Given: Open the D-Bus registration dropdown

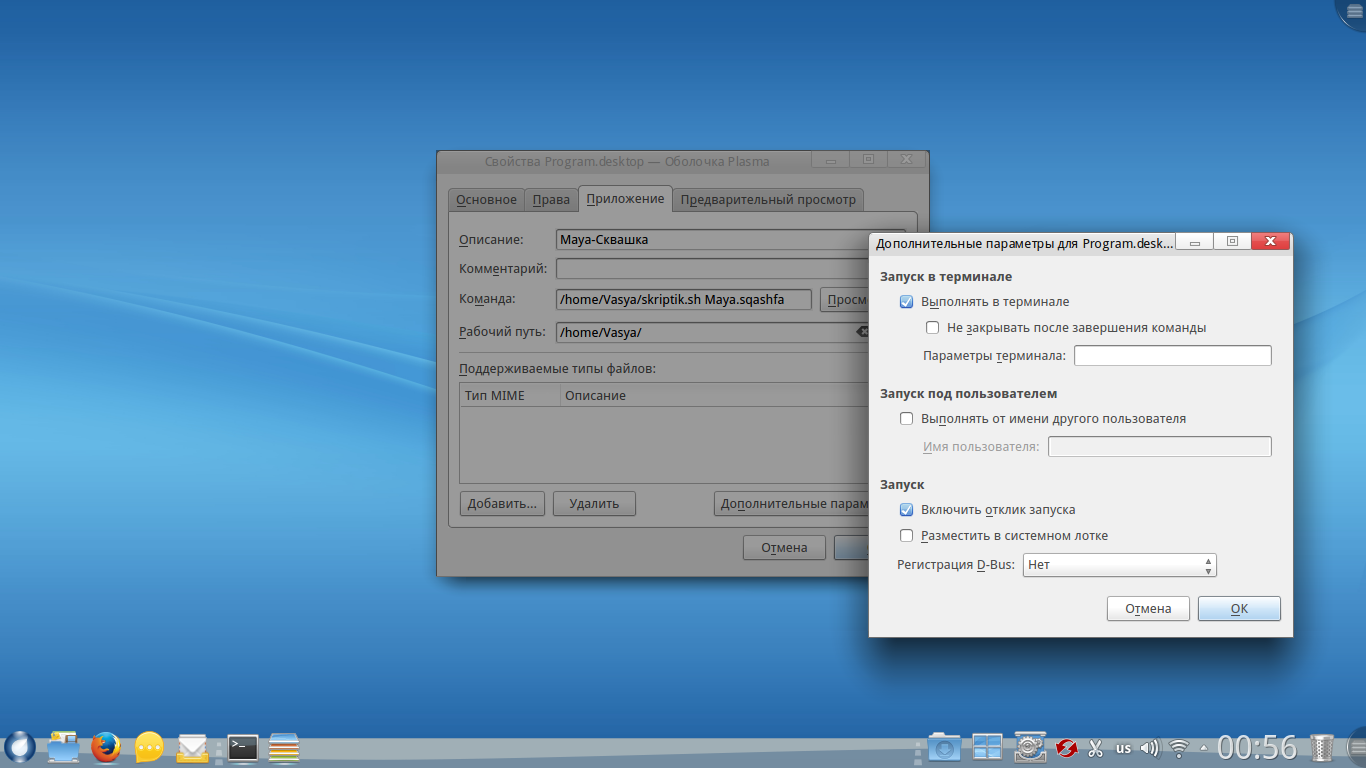Looking at the screenshot, I should click(1119, 565).
